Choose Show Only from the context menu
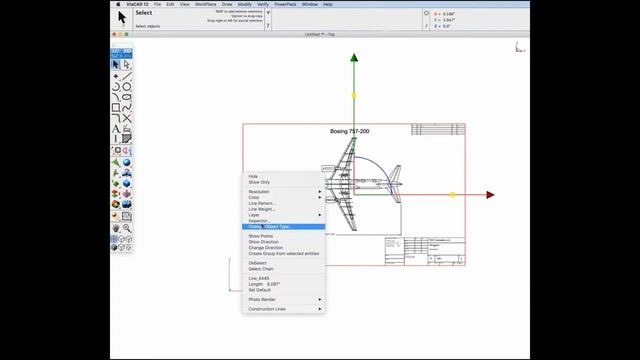 click(x=284, y=182)
